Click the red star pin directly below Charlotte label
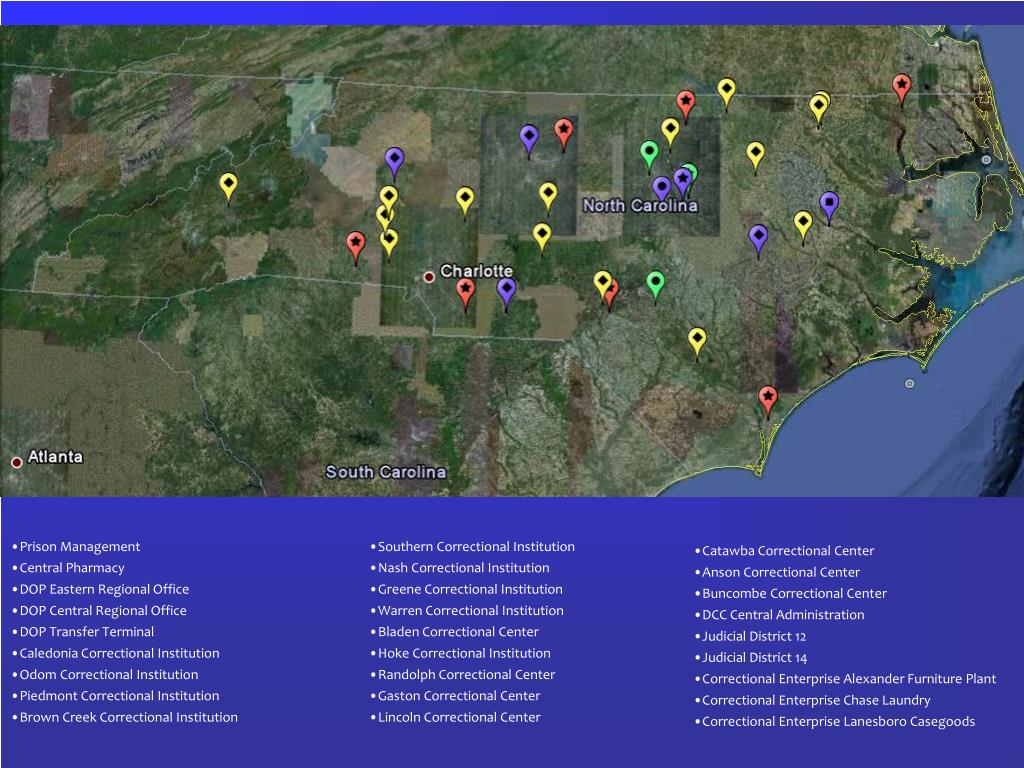 tap(465, 293)
